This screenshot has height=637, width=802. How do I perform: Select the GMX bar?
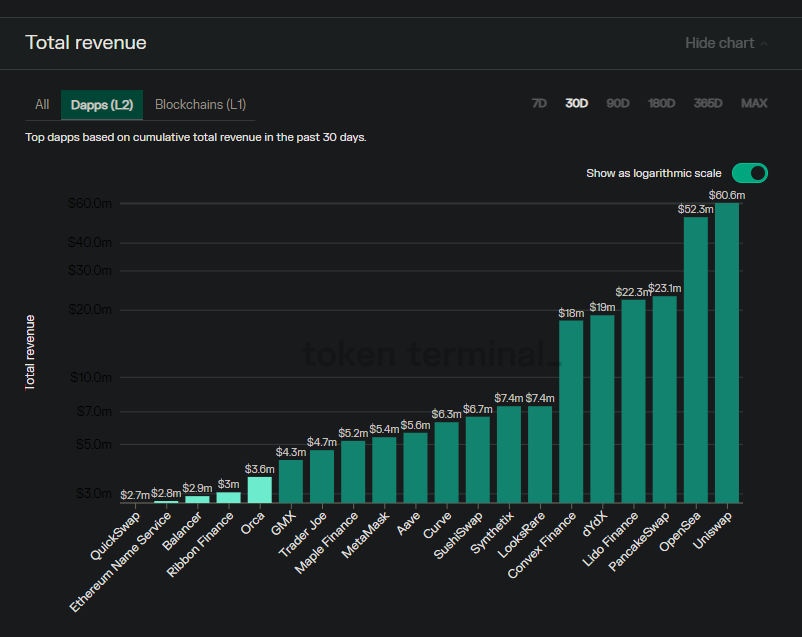click(x=291, y=481)
